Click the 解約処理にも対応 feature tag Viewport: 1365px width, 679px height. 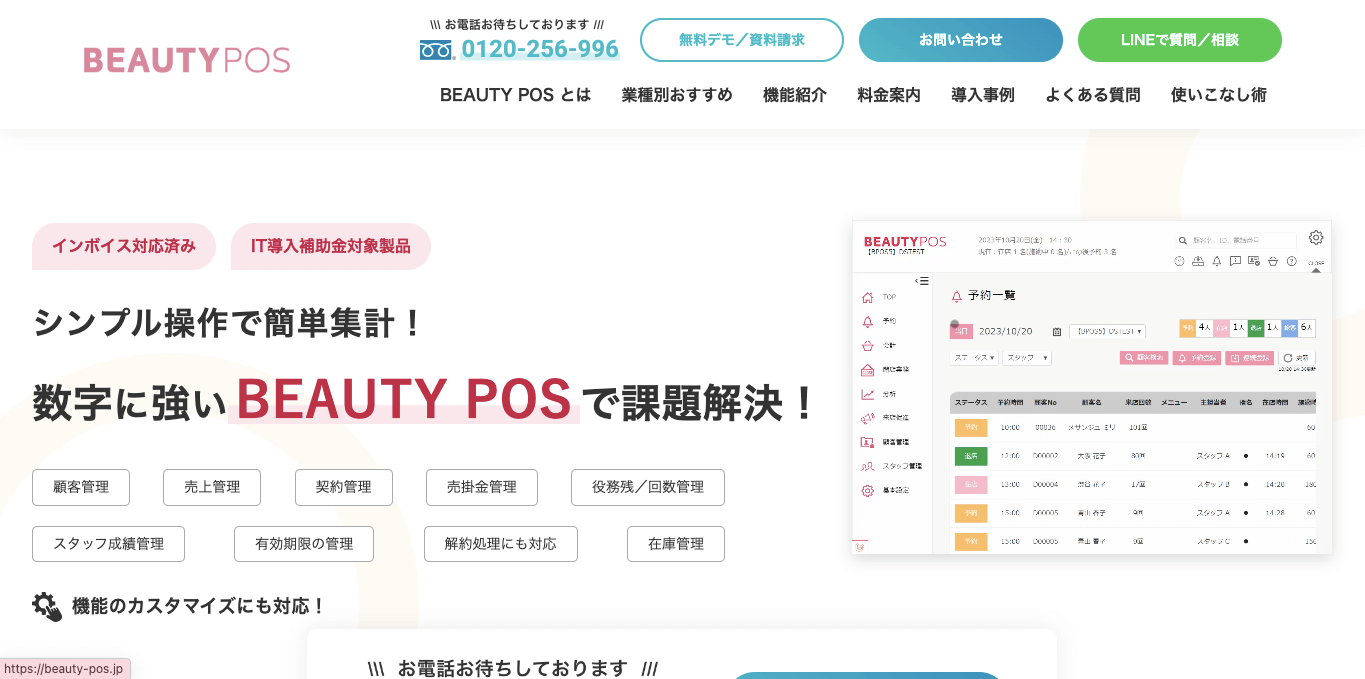[x=501, y=544]
